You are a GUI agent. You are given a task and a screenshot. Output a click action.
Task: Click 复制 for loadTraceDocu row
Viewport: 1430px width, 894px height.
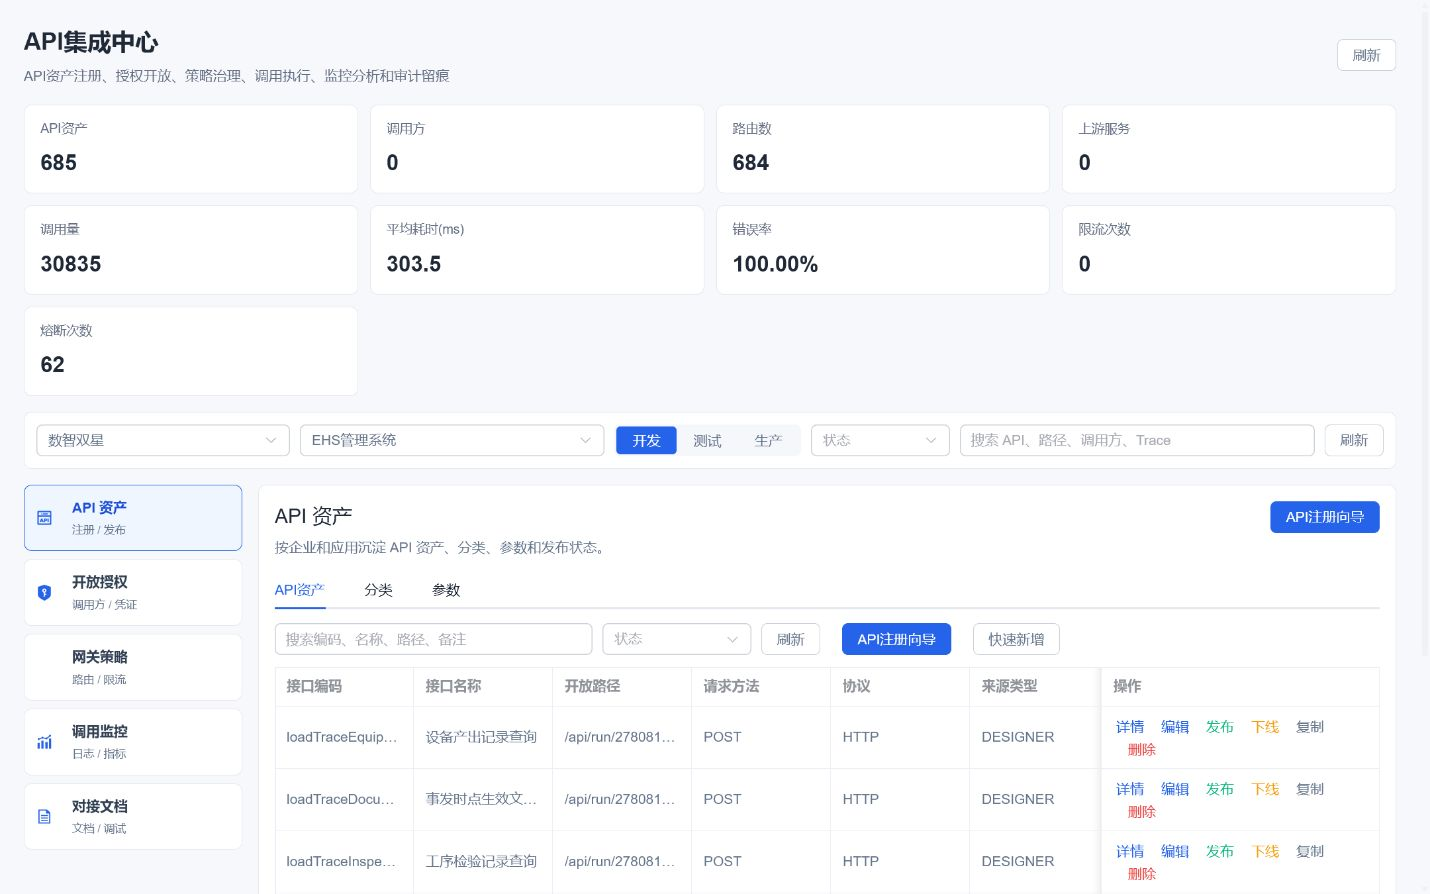point(1310,789)
